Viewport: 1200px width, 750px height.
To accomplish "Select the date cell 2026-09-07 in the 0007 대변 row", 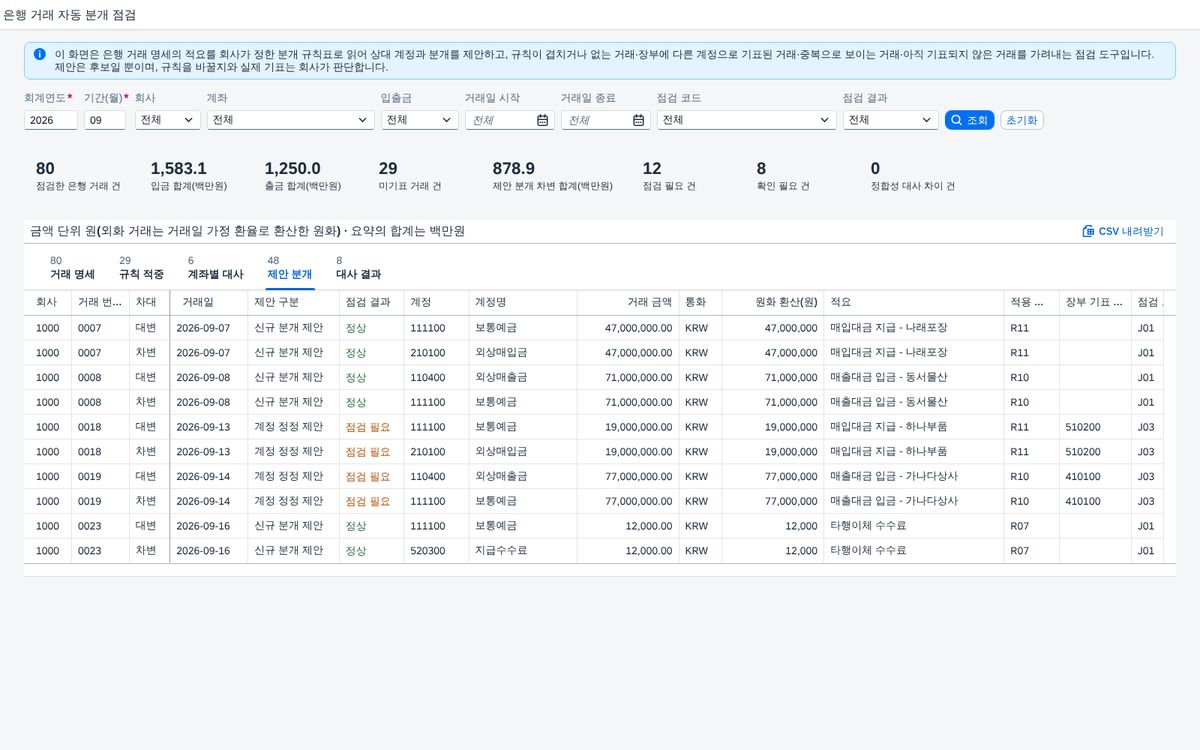I will (203, 328).
